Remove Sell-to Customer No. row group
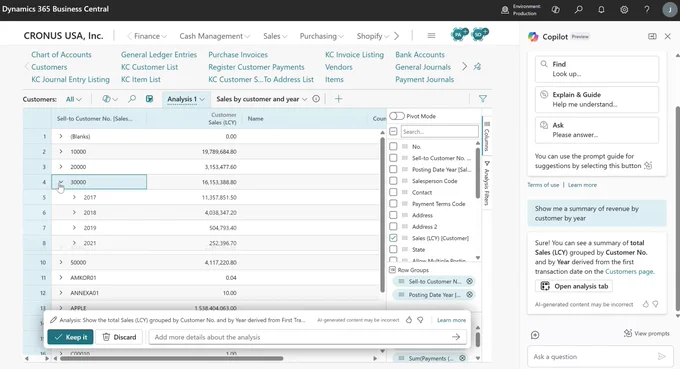 [470, 281]
